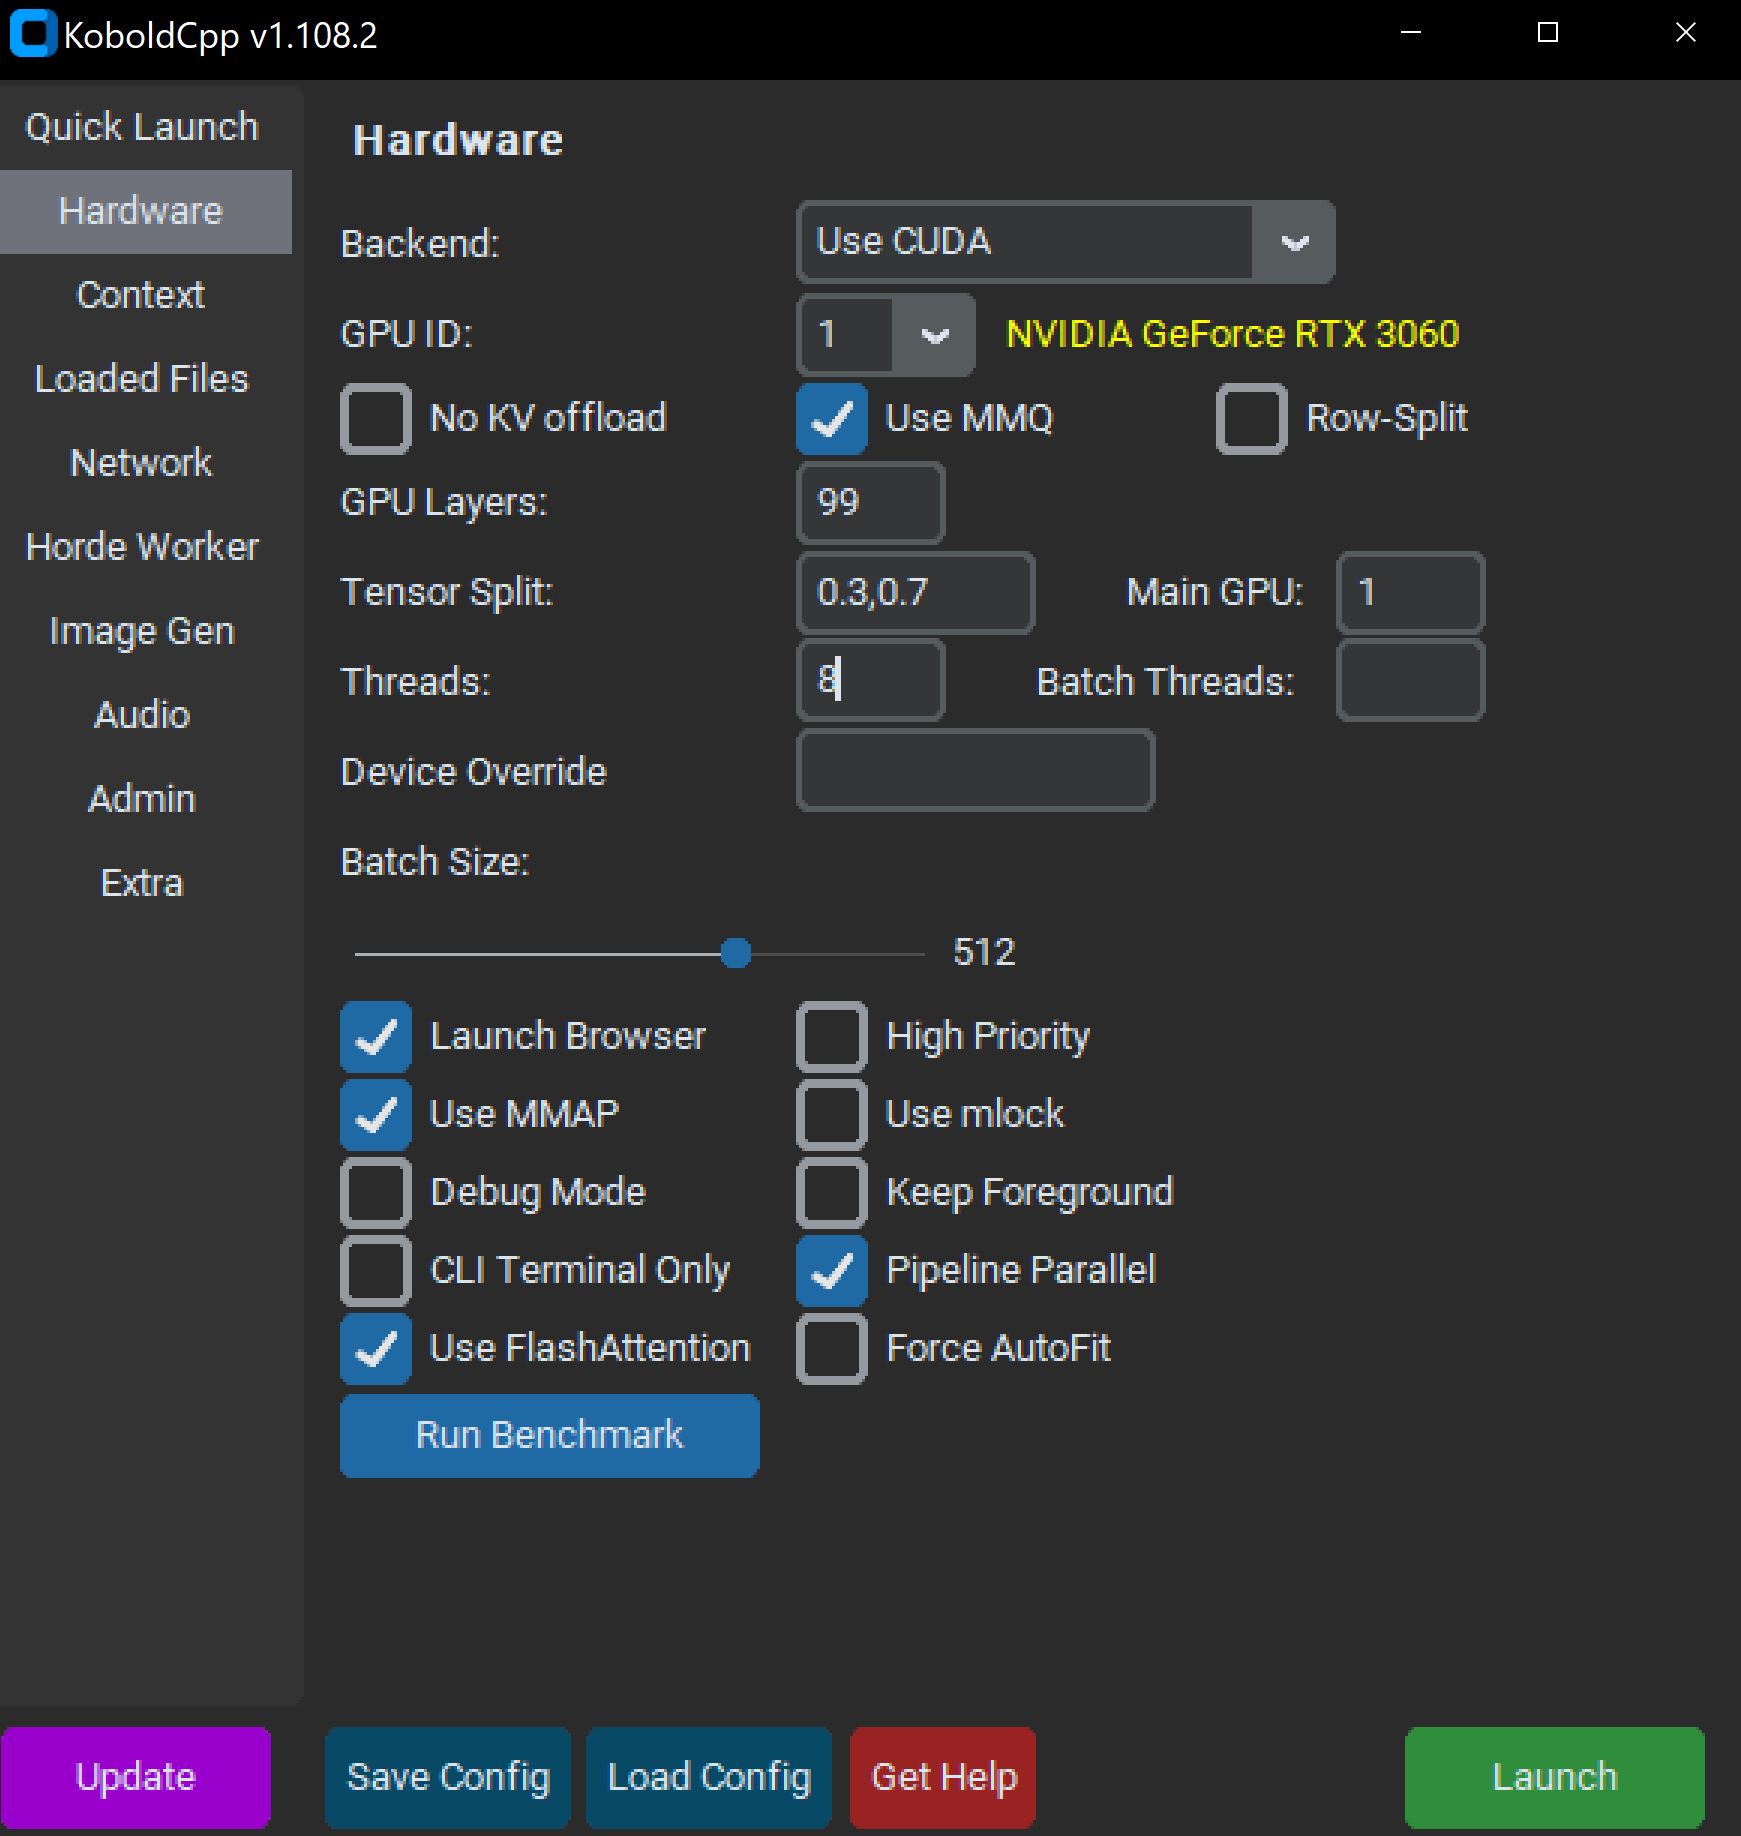Click the Batch Size value 512

pos(984,952)
